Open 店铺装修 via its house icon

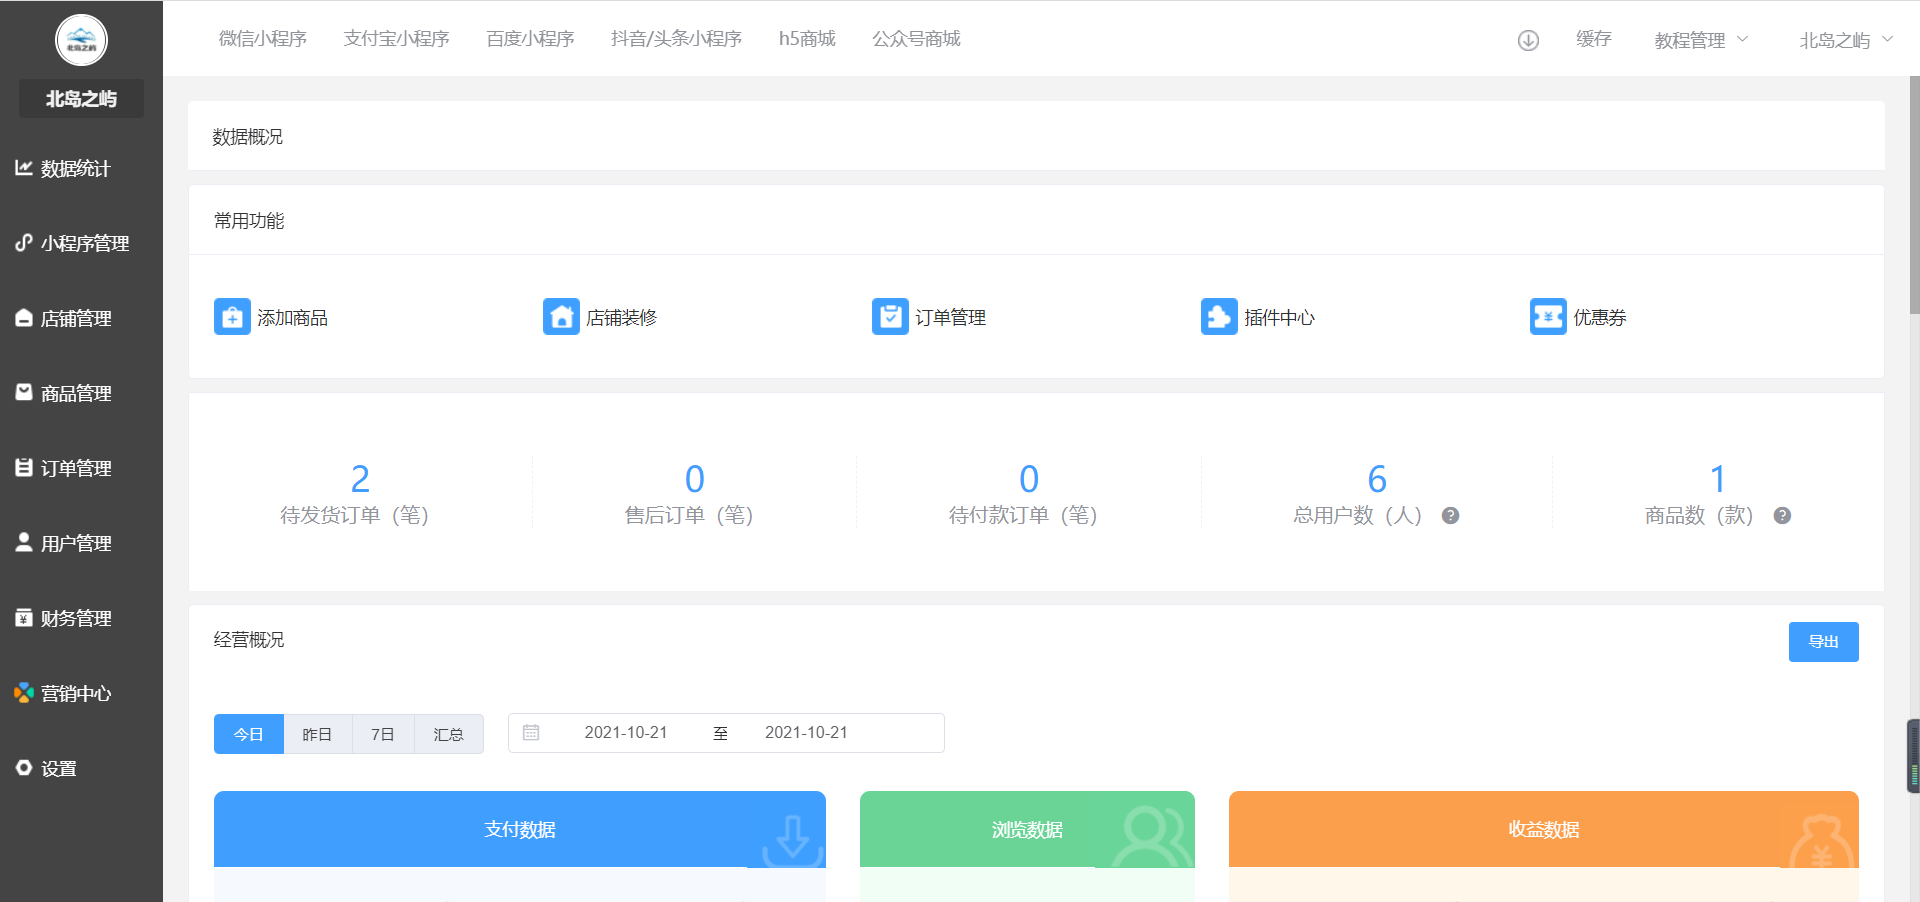click(560, 316)
